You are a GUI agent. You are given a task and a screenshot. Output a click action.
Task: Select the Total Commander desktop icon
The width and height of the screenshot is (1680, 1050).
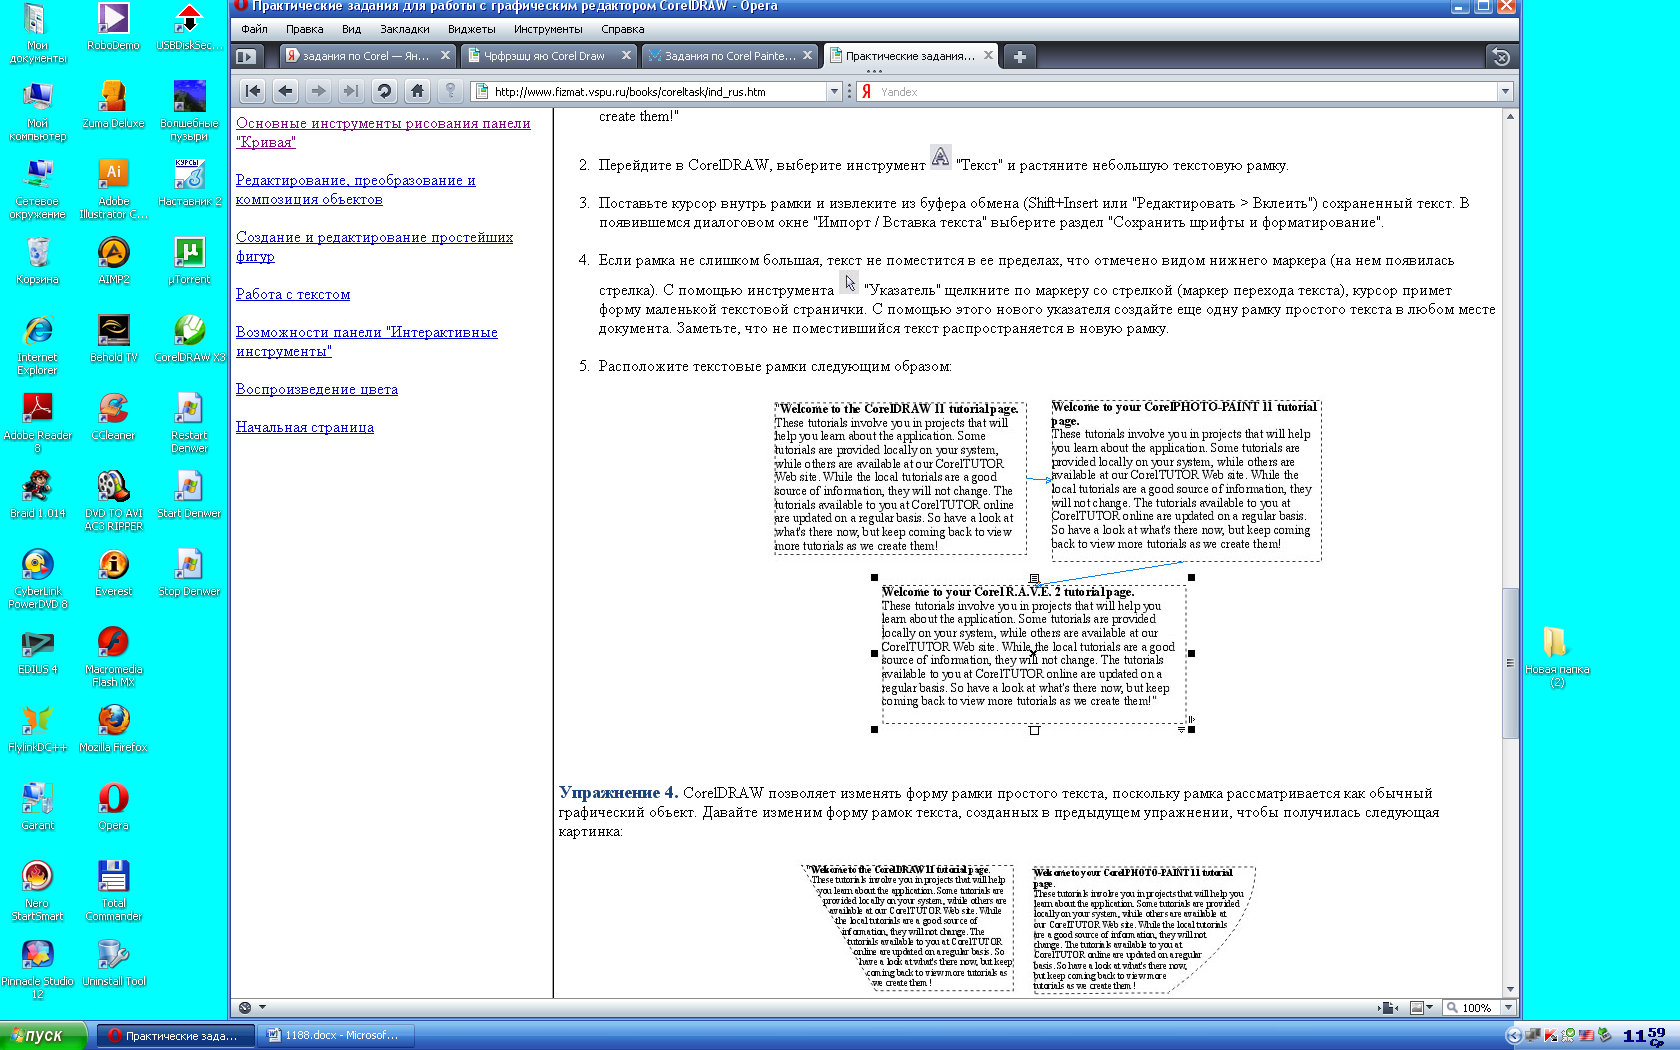pos(113,889)
